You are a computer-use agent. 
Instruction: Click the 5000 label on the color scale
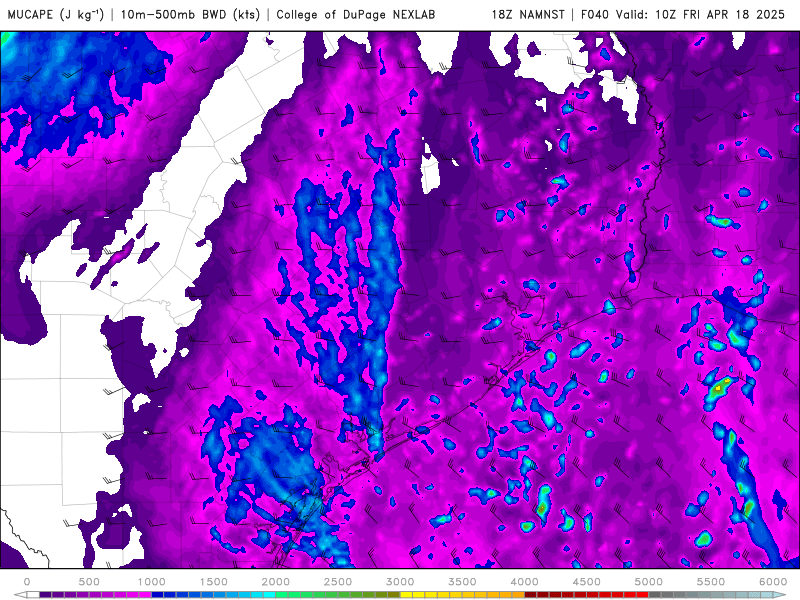[x=648, y=582]
